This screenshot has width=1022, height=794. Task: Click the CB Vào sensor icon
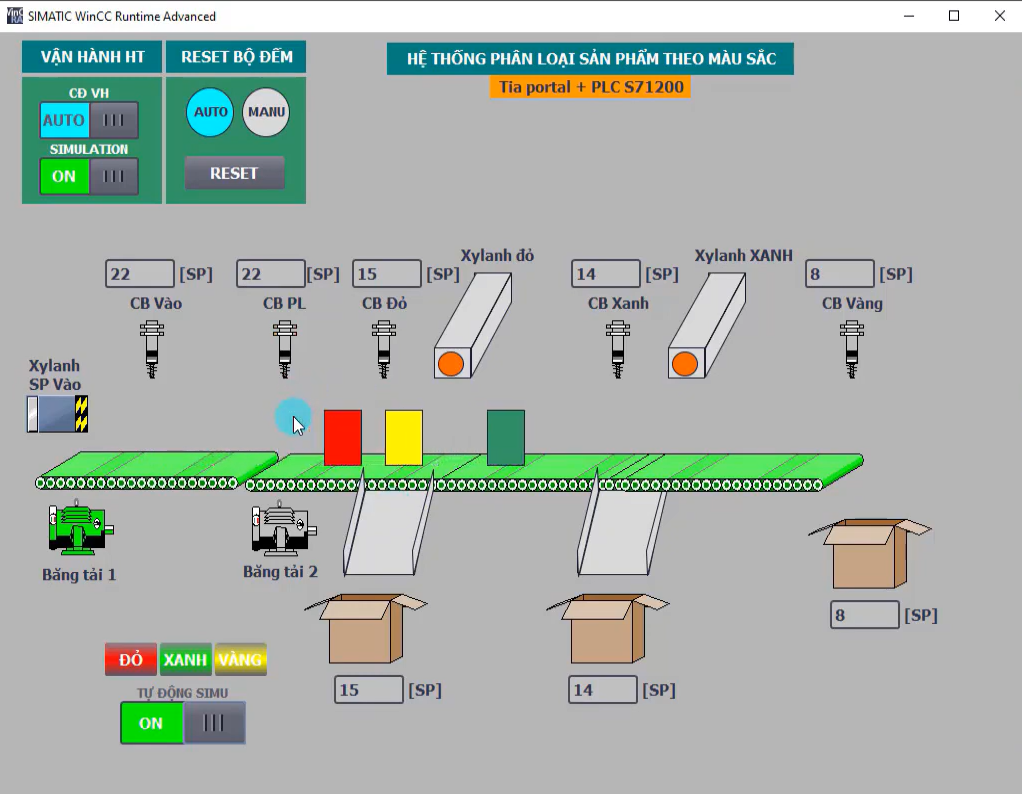152,349
